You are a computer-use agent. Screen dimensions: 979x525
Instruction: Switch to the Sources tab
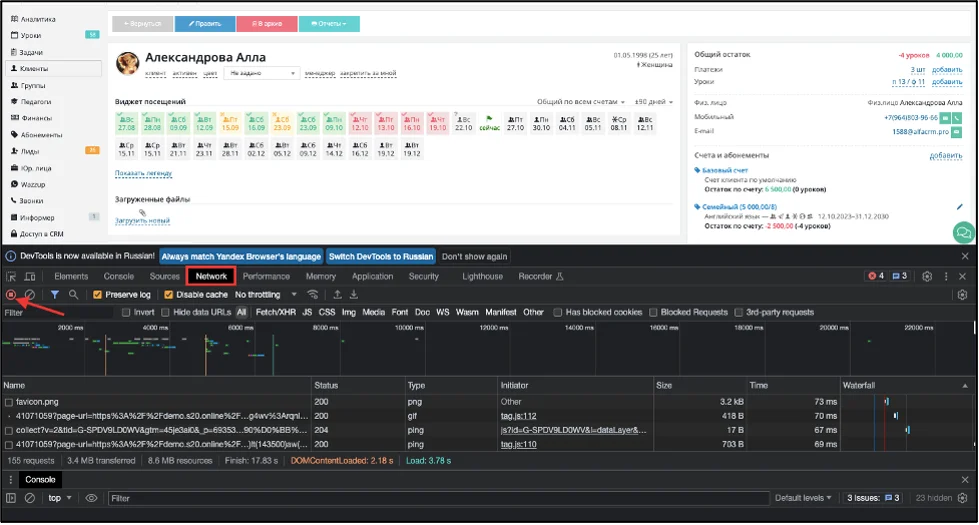click(x=164, y=277)
